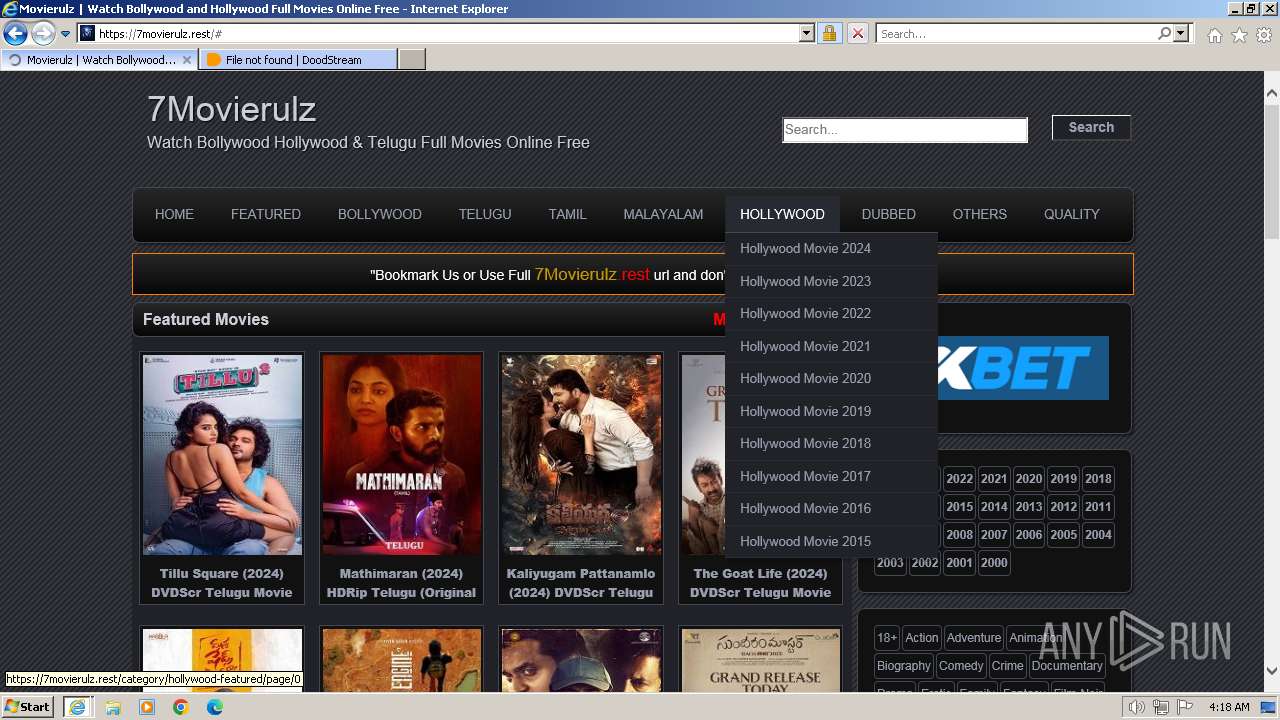Click the Stop loading X button
Viewport: 1280px width, 720px height.
[x=857, y=33]
